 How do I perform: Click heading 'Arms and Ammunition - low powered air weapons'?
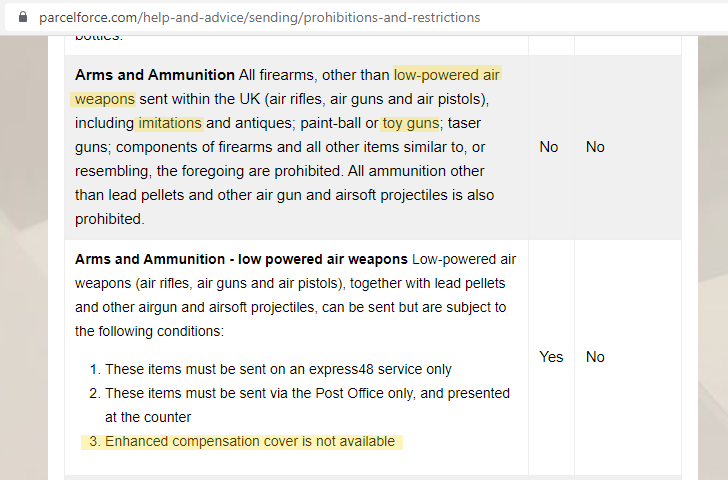pos(241,259)
